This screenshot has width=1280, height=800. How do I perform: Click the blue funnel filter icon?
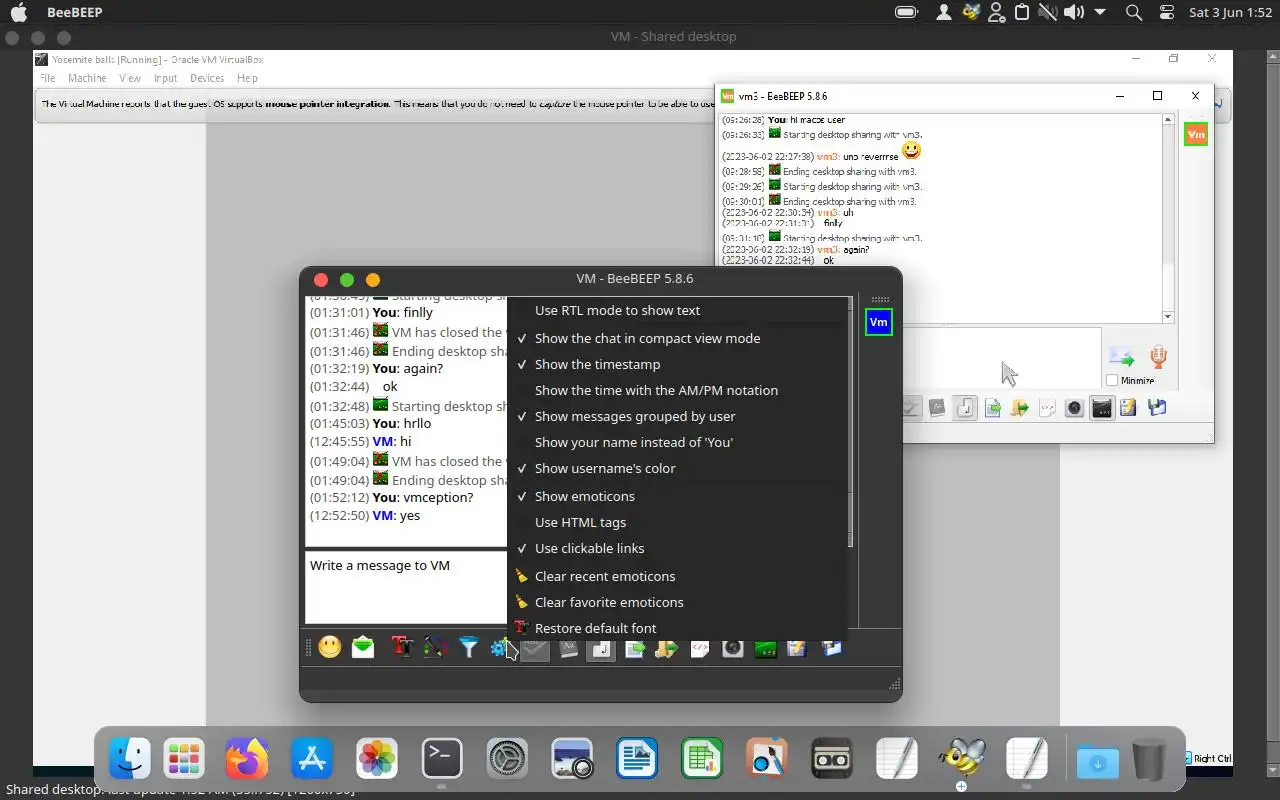468,647
